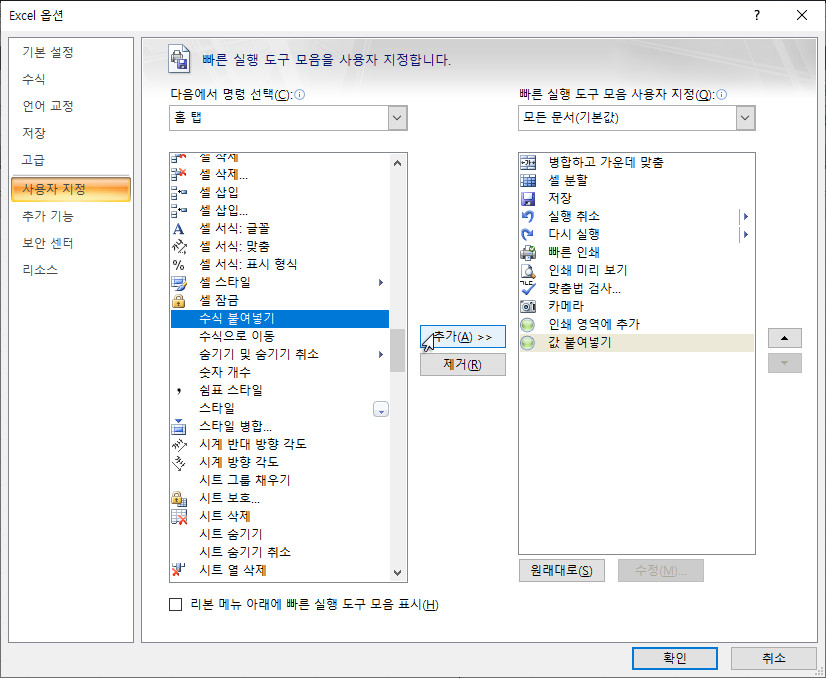Click the 셀 삭제... icon in command list
The height and width of the screenshot is (678, 826).
tap(179, 174)
